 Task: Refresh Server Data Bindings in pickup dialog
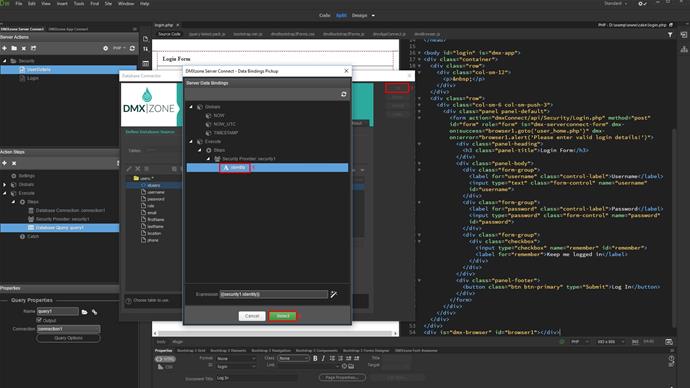click(x=344, y=94)
